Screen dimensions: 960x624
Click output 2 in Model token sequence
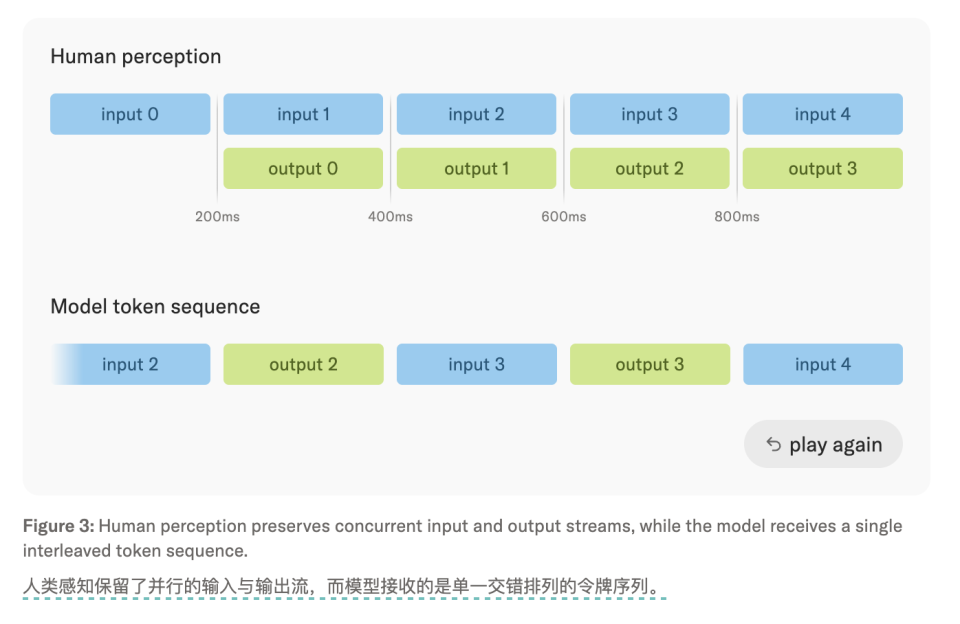tap(304, 364)
